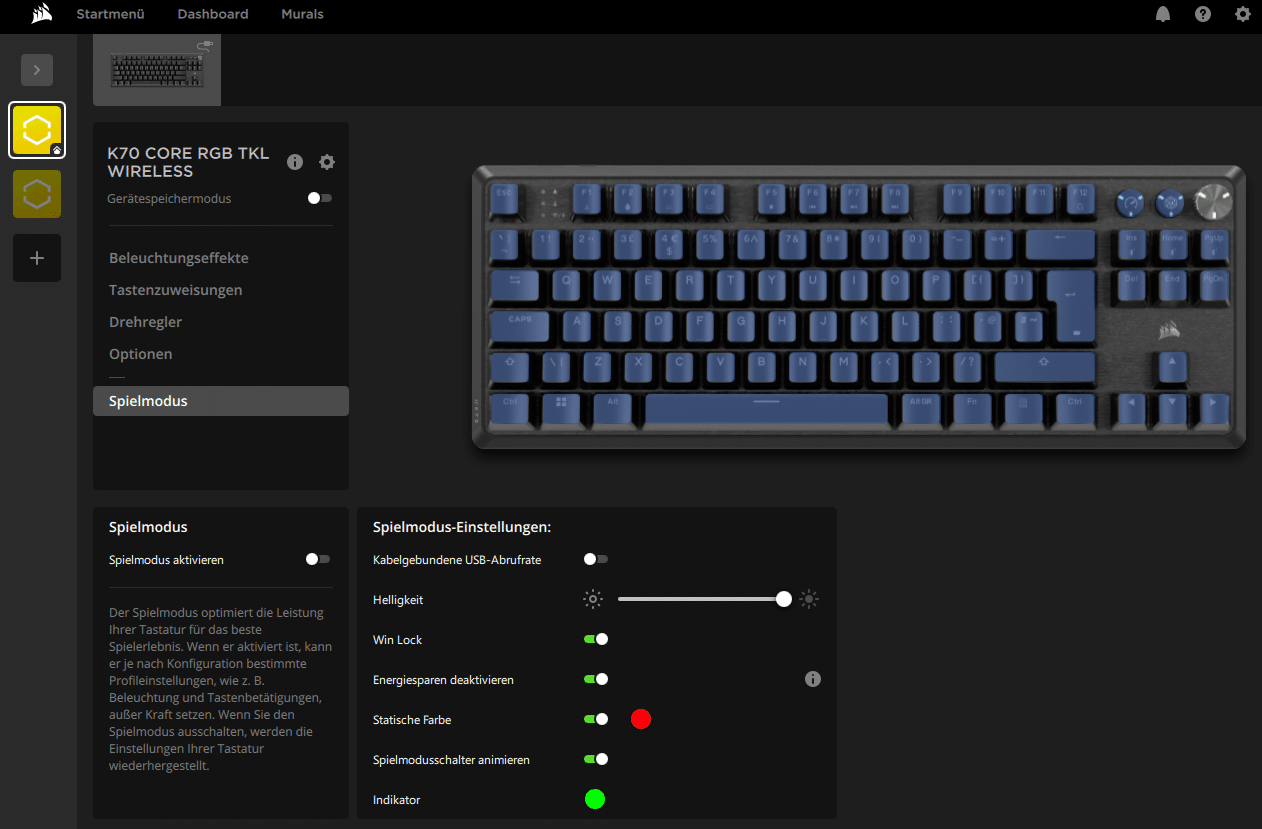Open the help question mark icon
The width and height of the screenshot is (1262, 829).
[1203, 14]
